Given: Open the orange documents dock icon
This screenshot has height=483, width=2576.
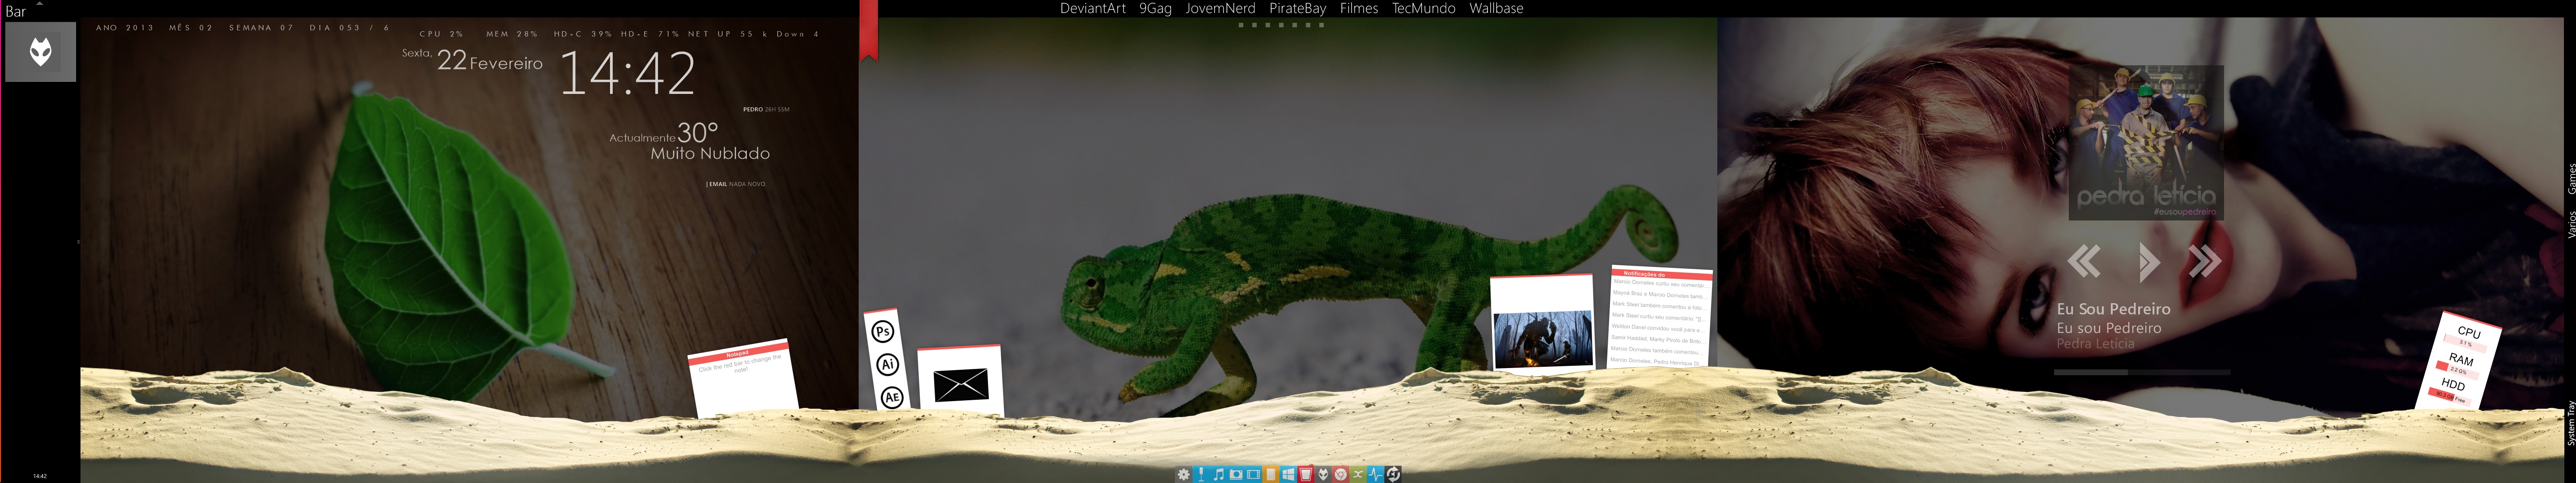Looking at the screenshot, I should pyautogui.click(x=1271, y=474).
